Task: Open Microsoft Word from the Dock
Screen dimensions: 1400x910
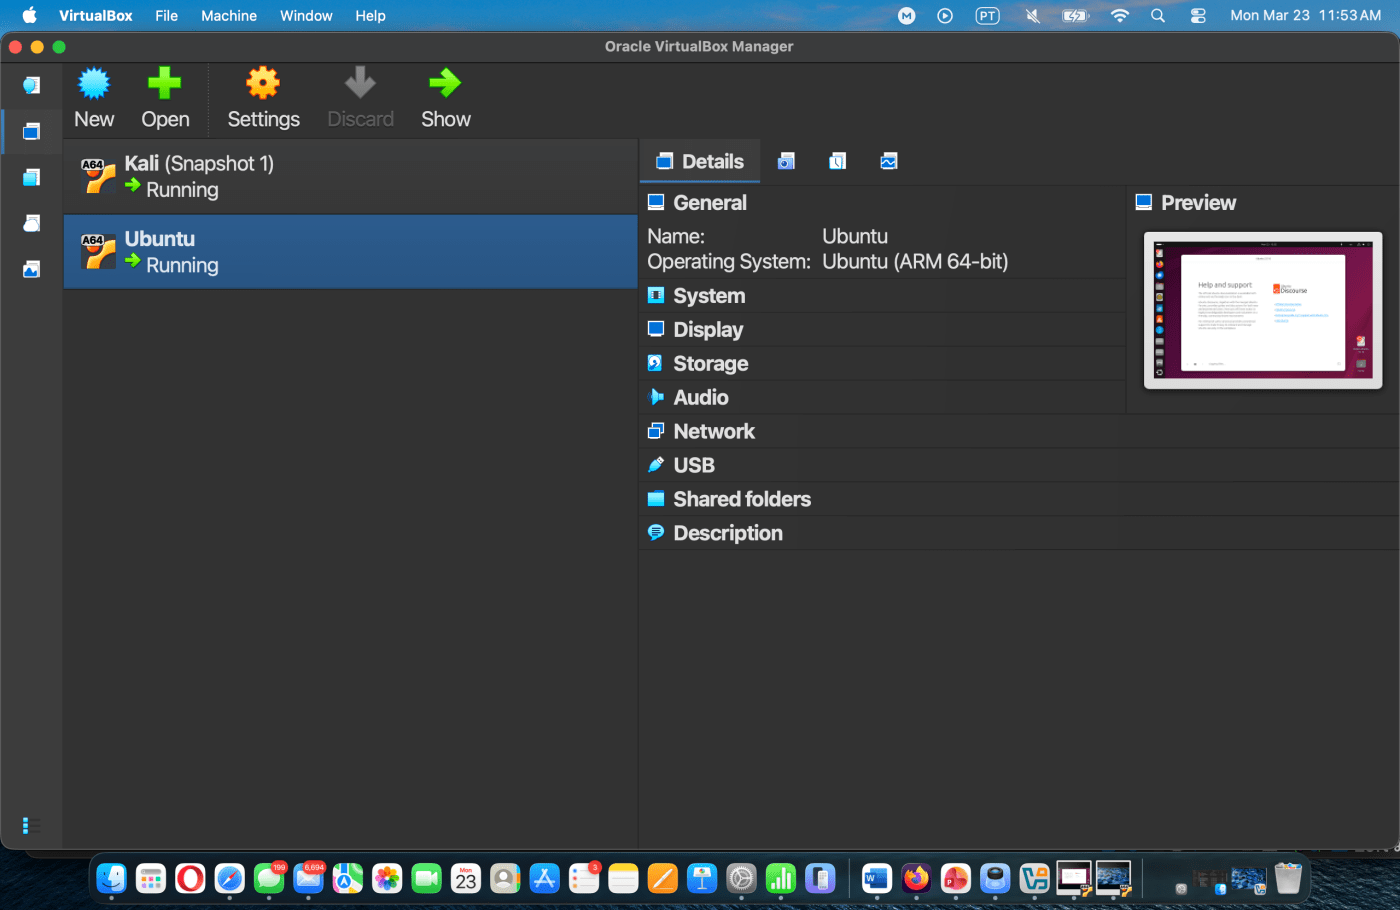Action: point(876,879)
